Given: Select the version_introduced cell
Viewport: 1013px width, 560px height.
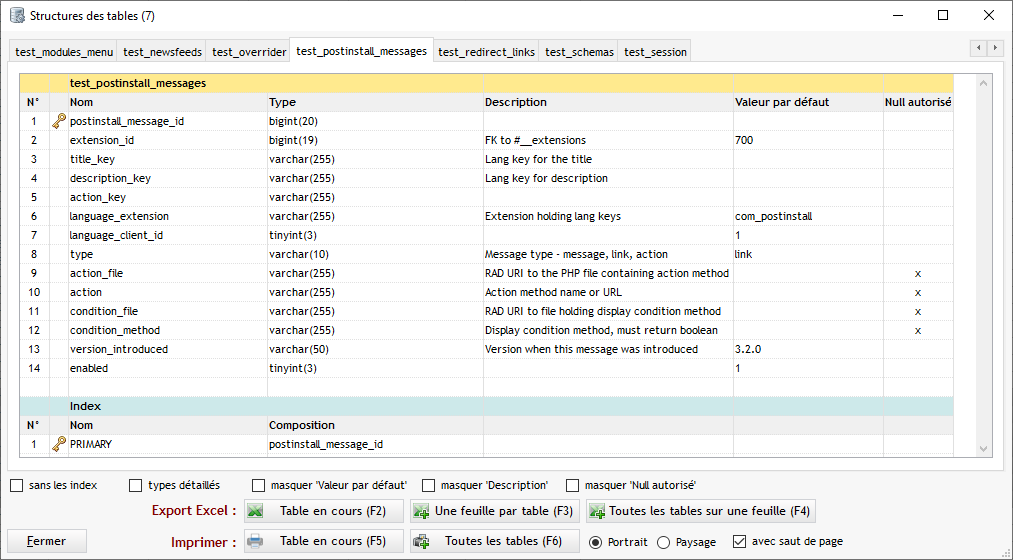Looking at the screenshot, I should pos(168,349).
